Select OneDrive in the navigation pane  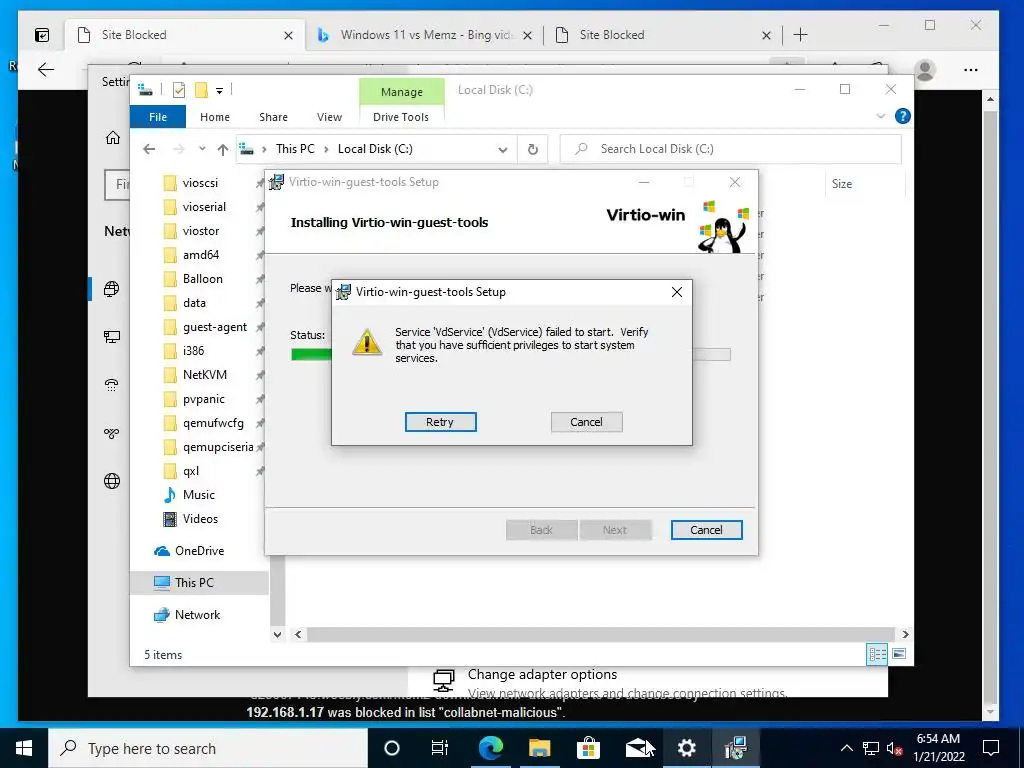[199, 551]
